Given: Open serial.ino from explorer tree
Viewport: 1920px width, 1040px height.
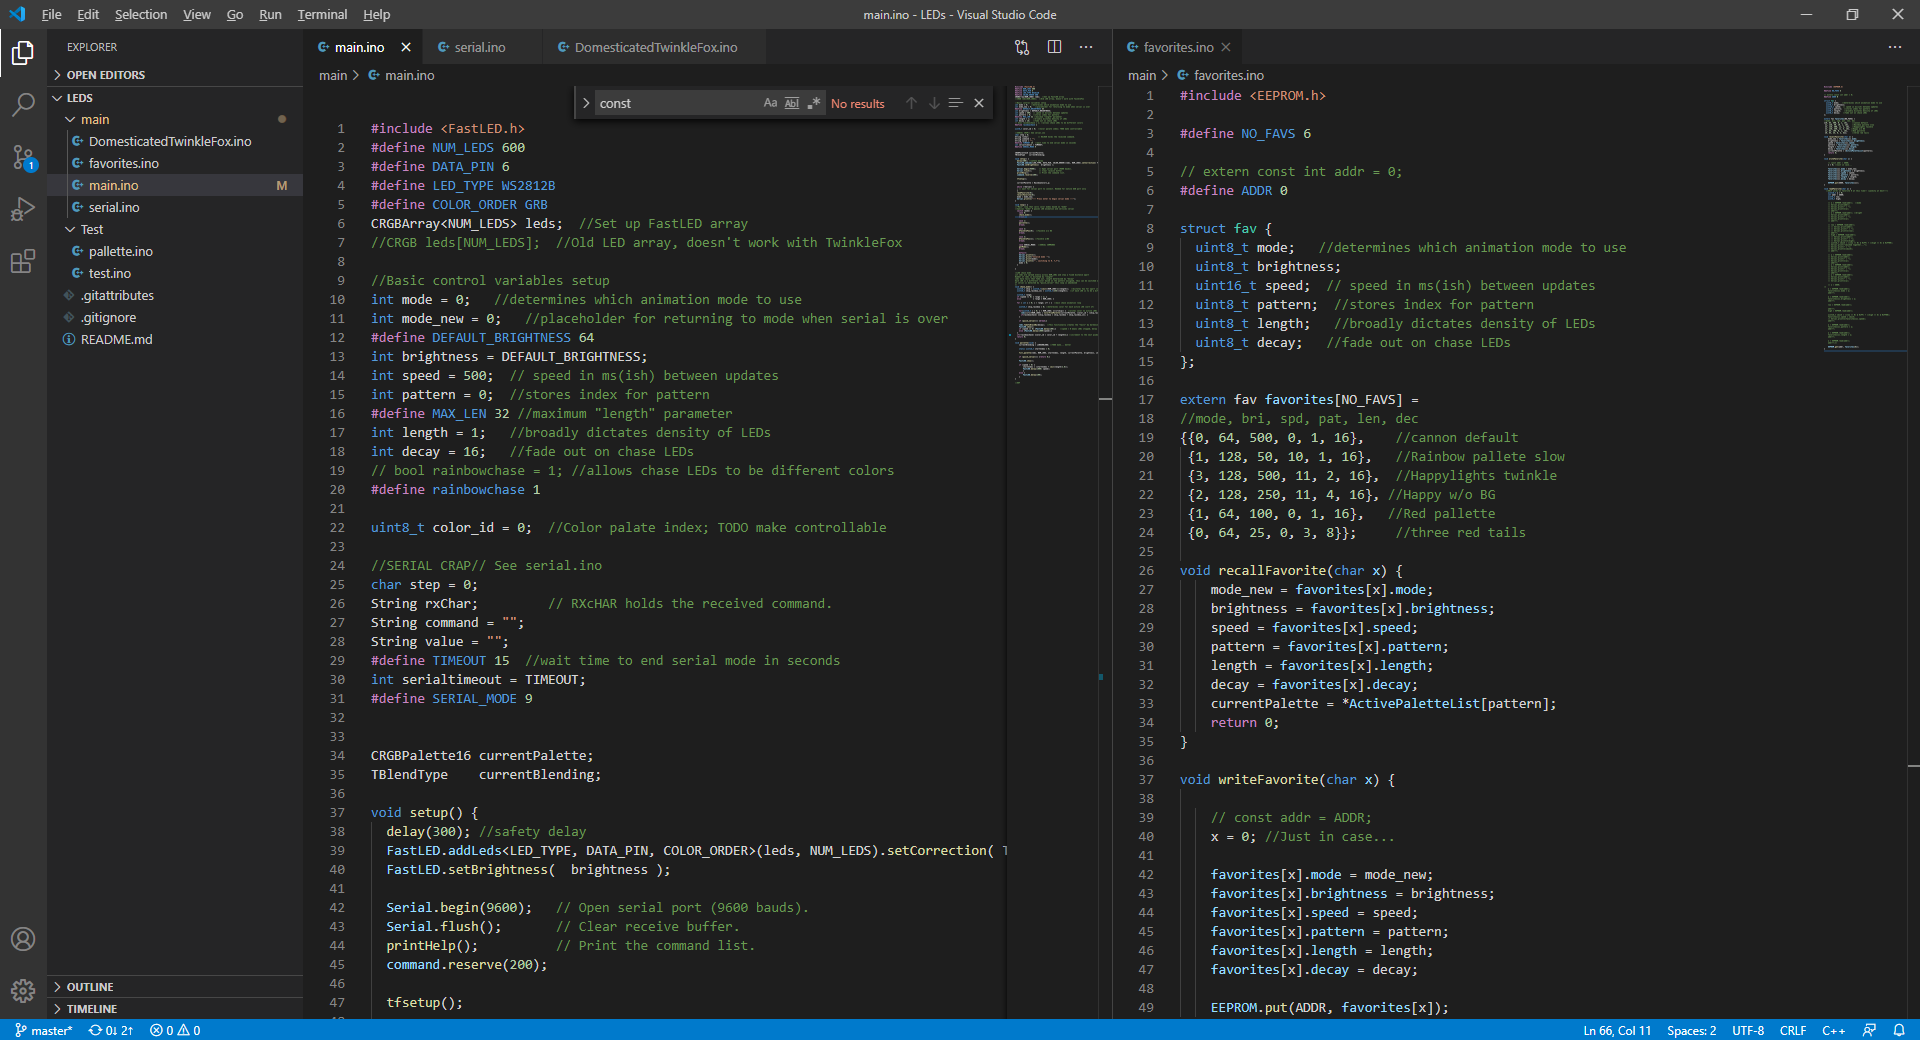Looking at the screenshot, I should click(x=175, y=207).
